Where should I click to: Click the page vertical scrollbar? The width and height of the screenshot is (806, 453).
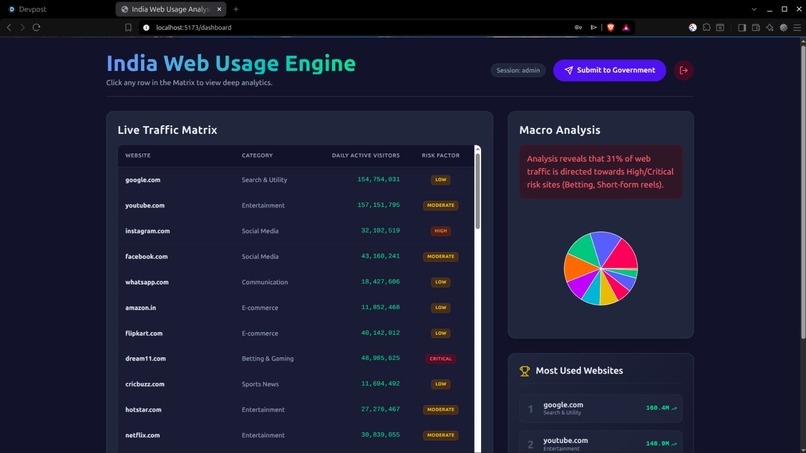[803, 190]
